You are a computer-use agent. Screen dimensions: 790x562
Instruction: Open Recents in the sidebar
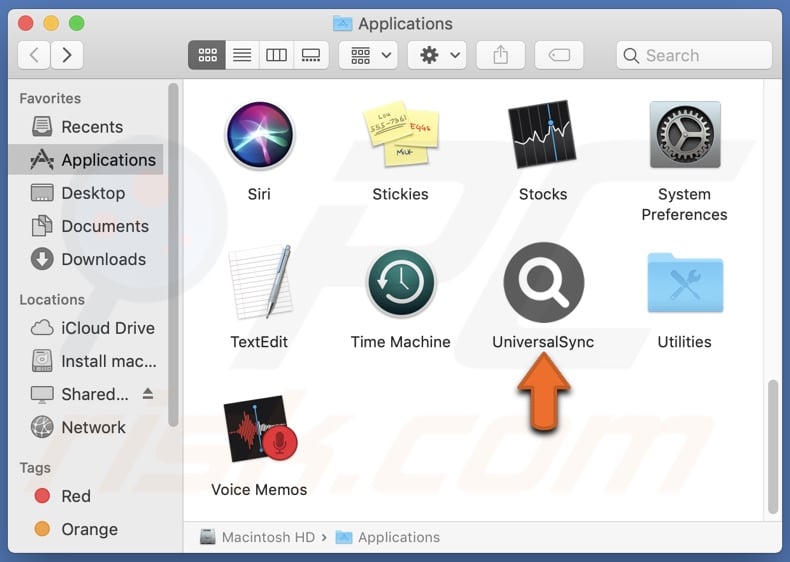(x=86, y=127)
